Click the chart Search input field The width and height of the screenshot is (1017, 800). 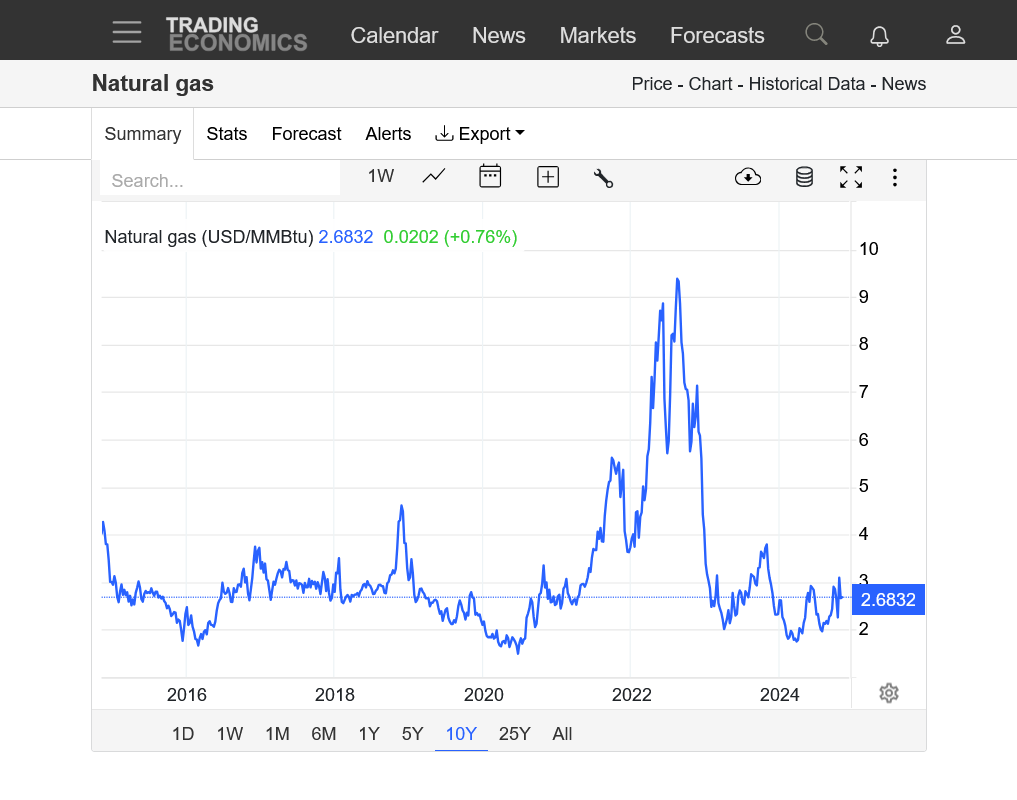click(x=220, y=181)
